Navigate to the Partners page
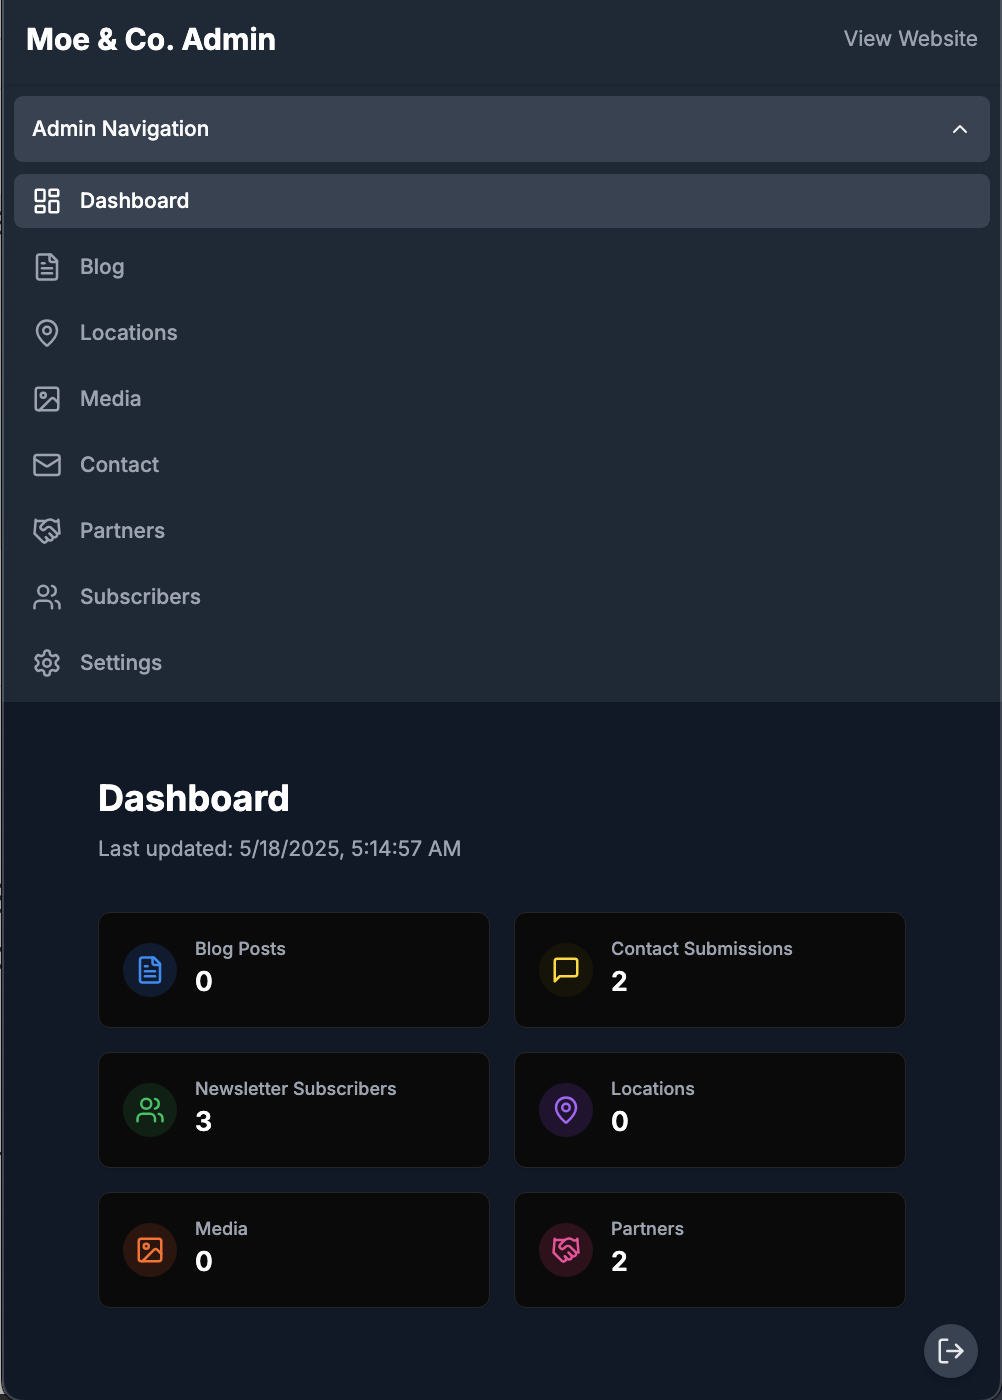Viewport: 1002px width, 1400px height. point(502,531)
